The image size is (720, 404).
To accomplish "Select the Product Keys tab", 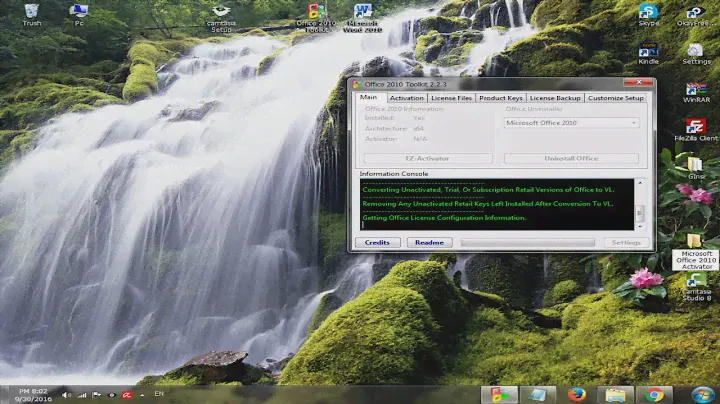I will (x=500, y=98).
